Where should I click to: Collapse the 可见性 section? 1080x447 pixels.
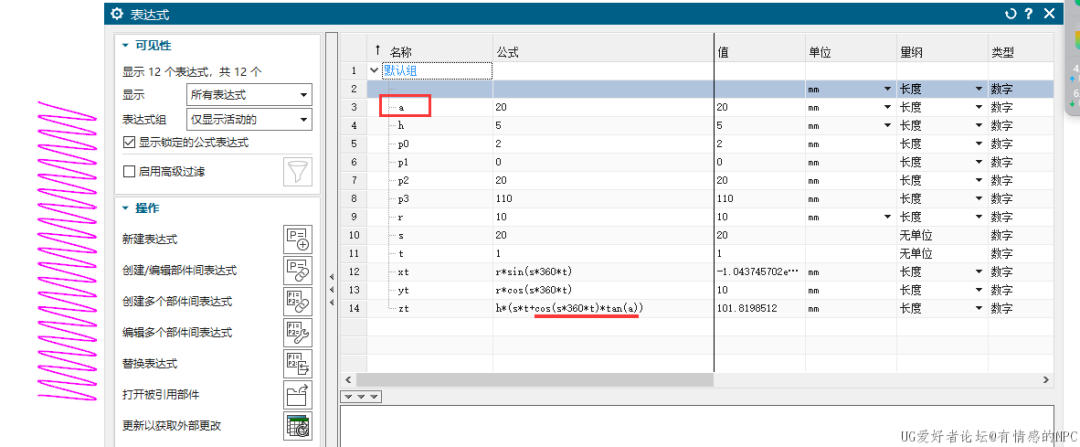(x=125, y=45)
